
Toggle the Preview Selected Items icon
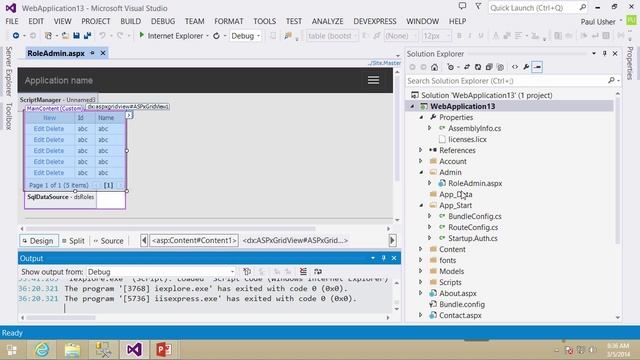click(537, 67)
